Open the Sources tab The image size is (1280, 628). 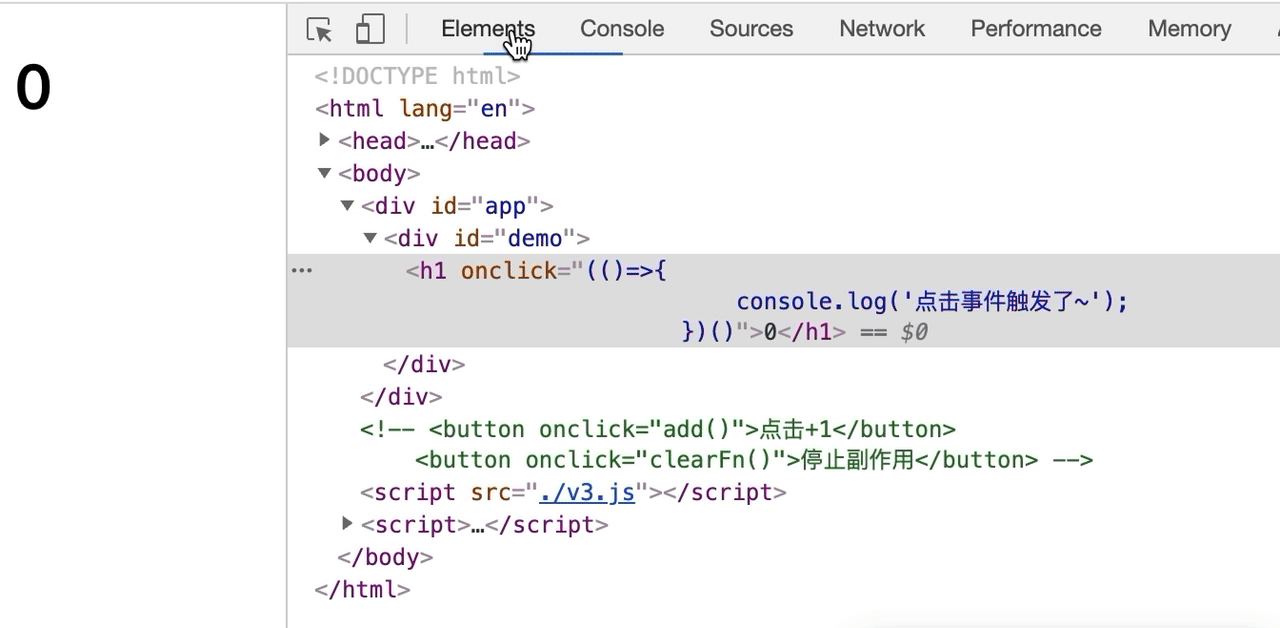tap(751, 29)
